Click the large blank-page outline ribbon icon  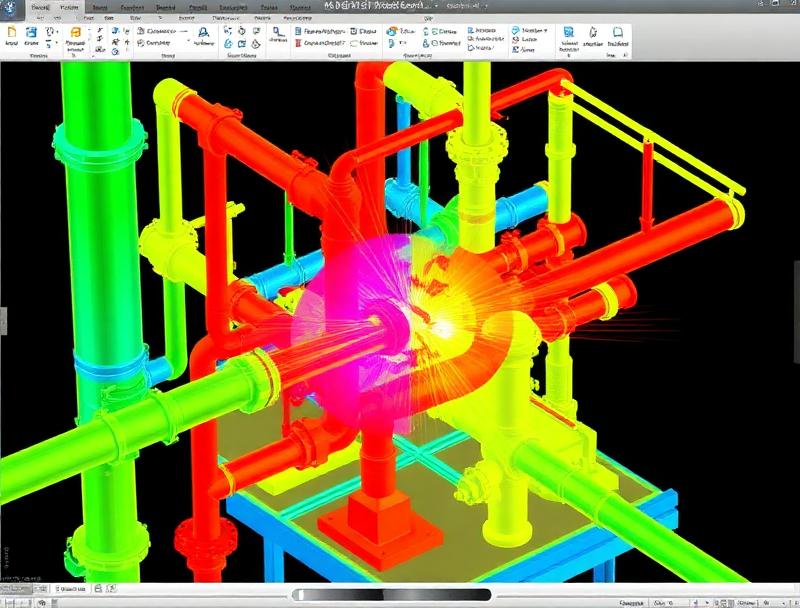pyautogui.click(x=618, y=33)
